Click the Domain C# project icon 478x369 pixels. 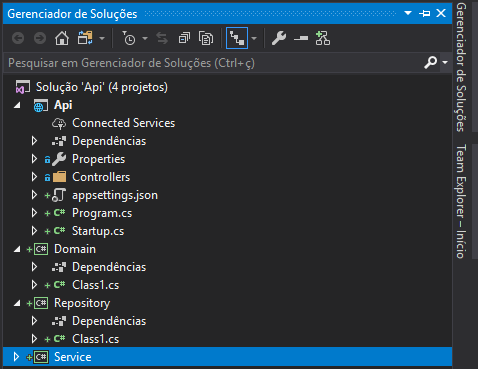[41, 249]
